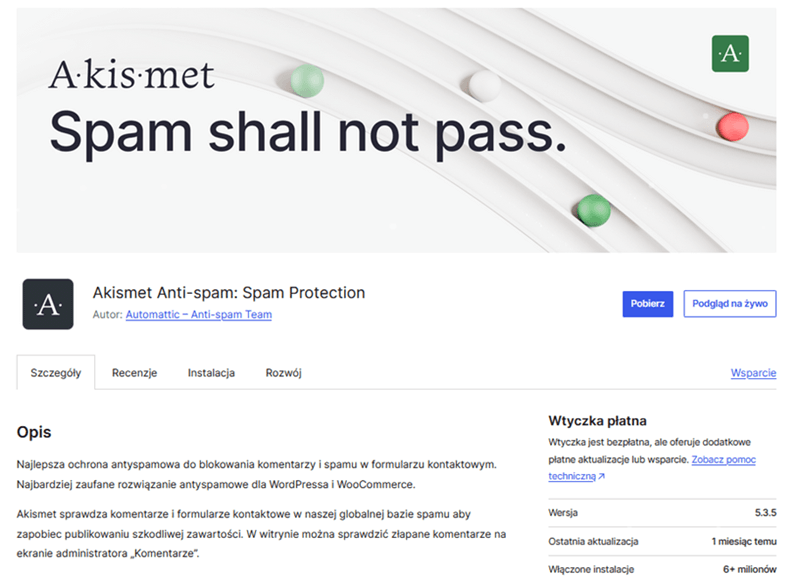Click the Akismet wordmark logo in banner
The image size is (800, 577).
coord(132,74)
